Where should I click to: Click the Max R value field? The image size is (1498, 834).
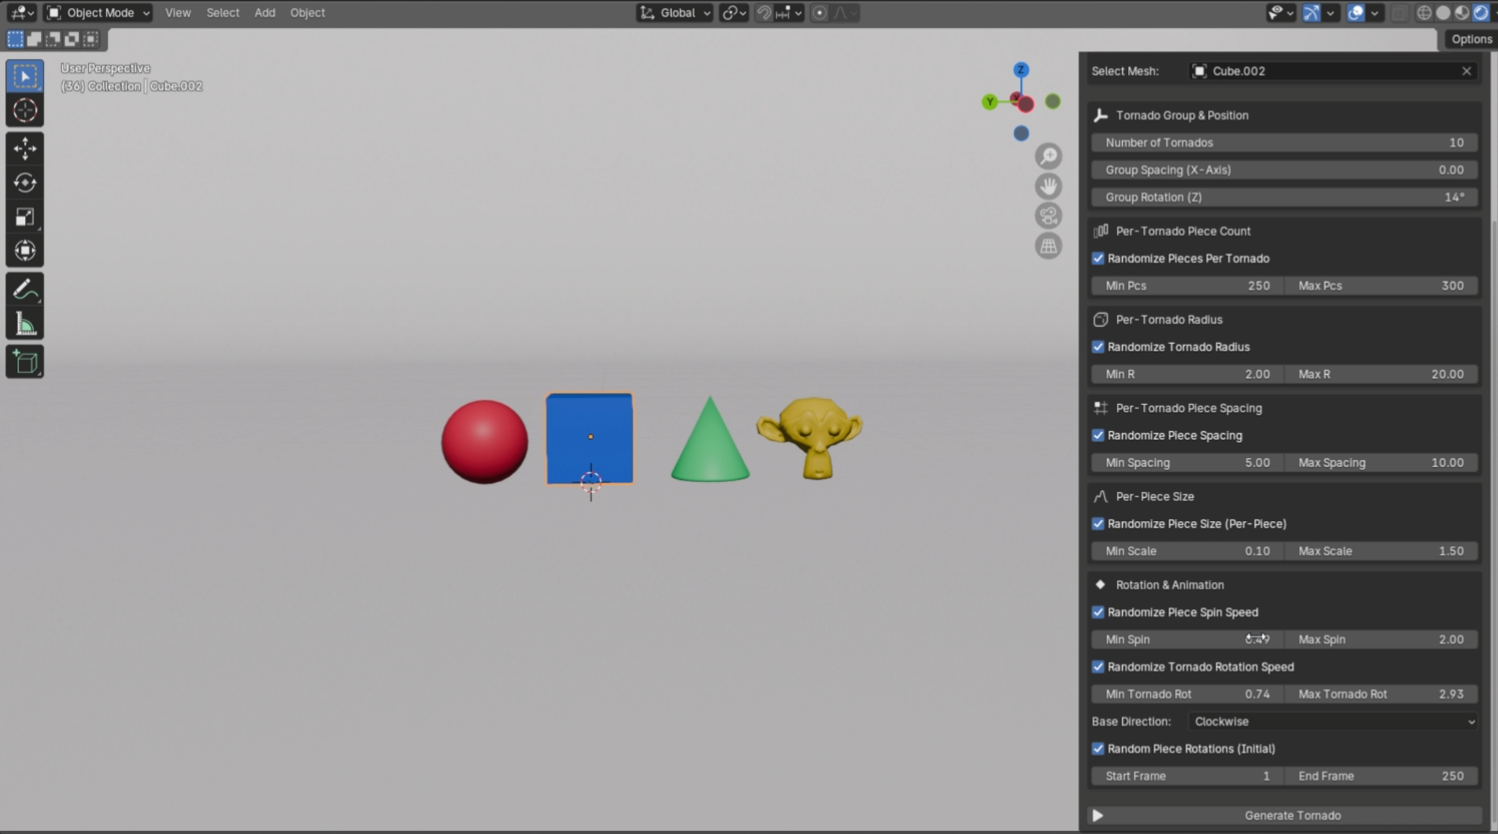click(x=1382, y=374)
